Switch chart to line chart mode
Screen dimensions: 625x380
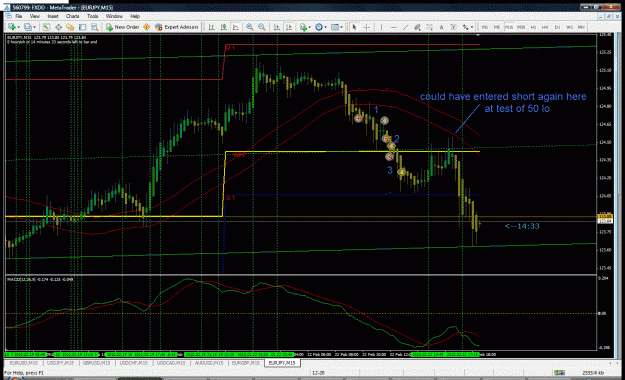click(236, 27)
